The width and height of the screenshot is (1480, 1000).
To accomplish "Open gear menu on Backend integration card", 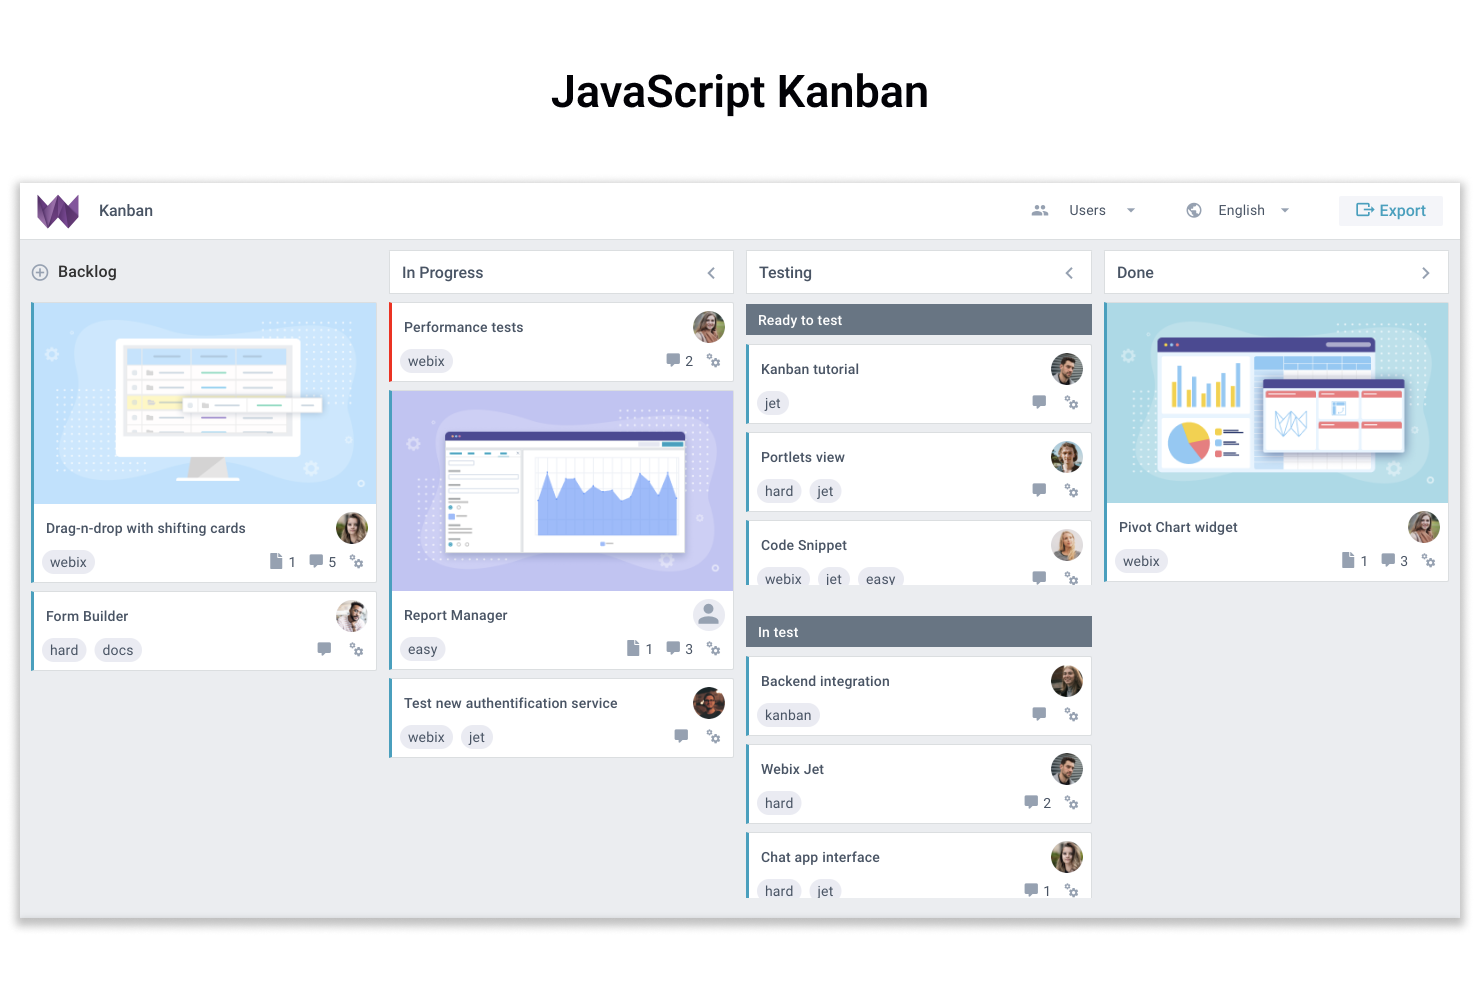I will click(1072, 715).
